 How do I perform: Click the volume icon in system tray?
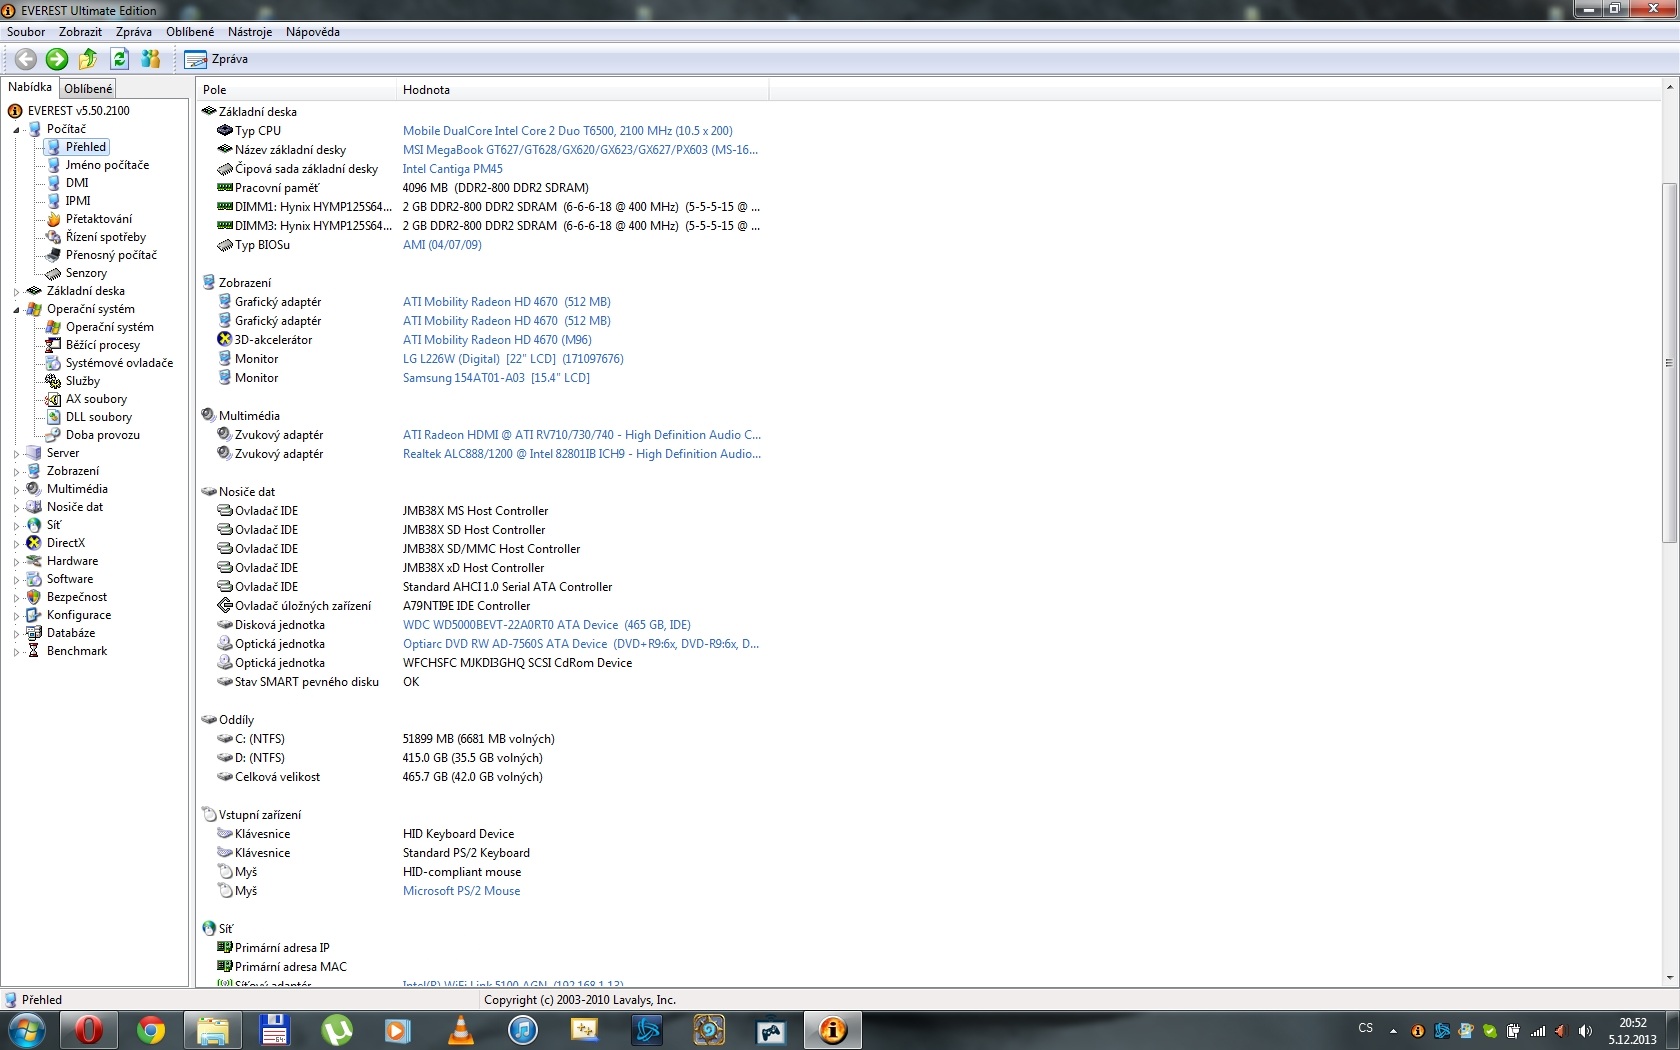click(1585, 1031)
